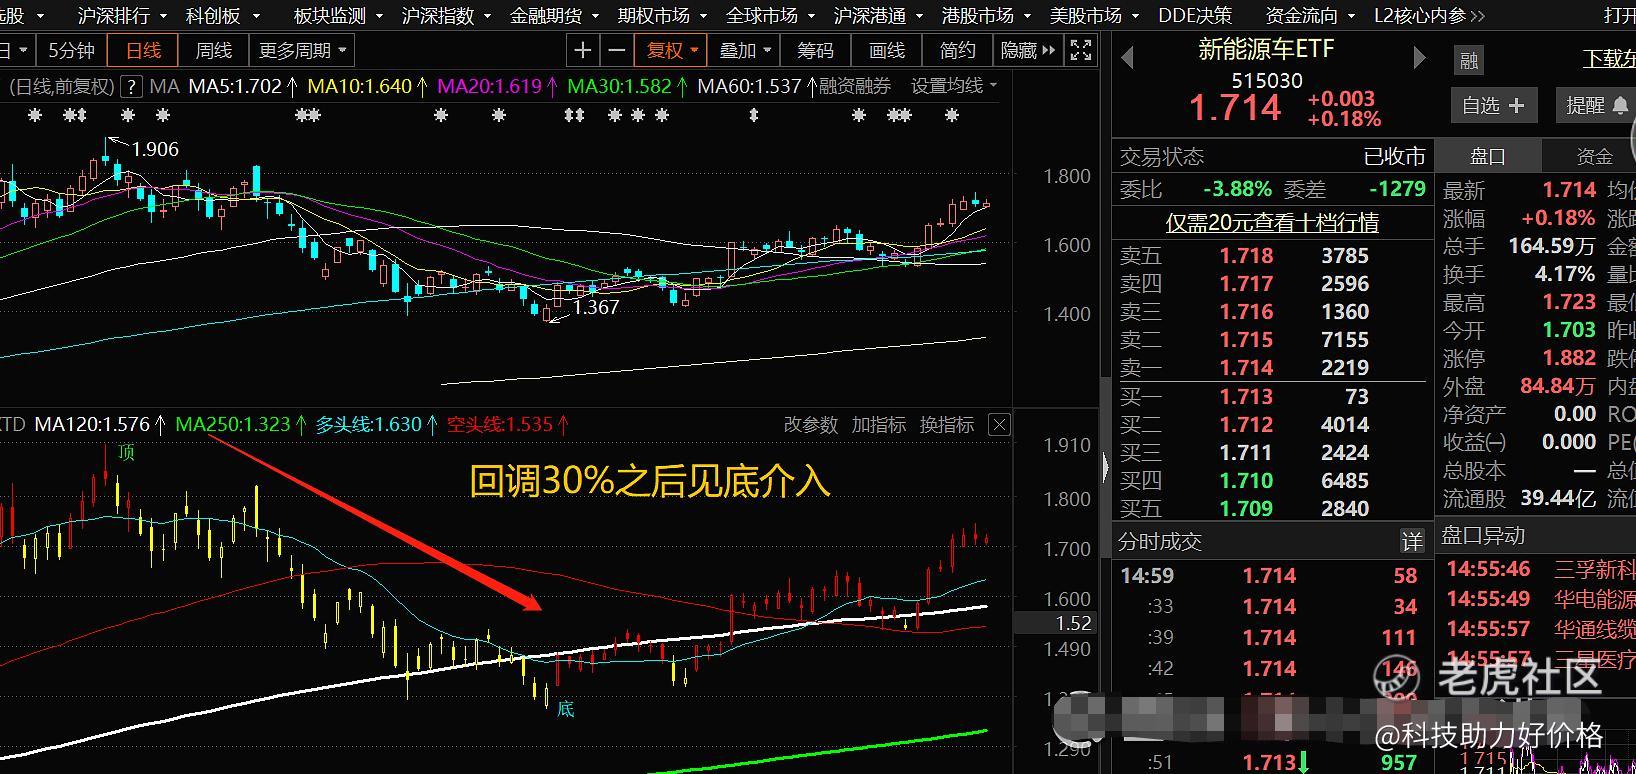Zoom out chart with minus button

[617, 50]
